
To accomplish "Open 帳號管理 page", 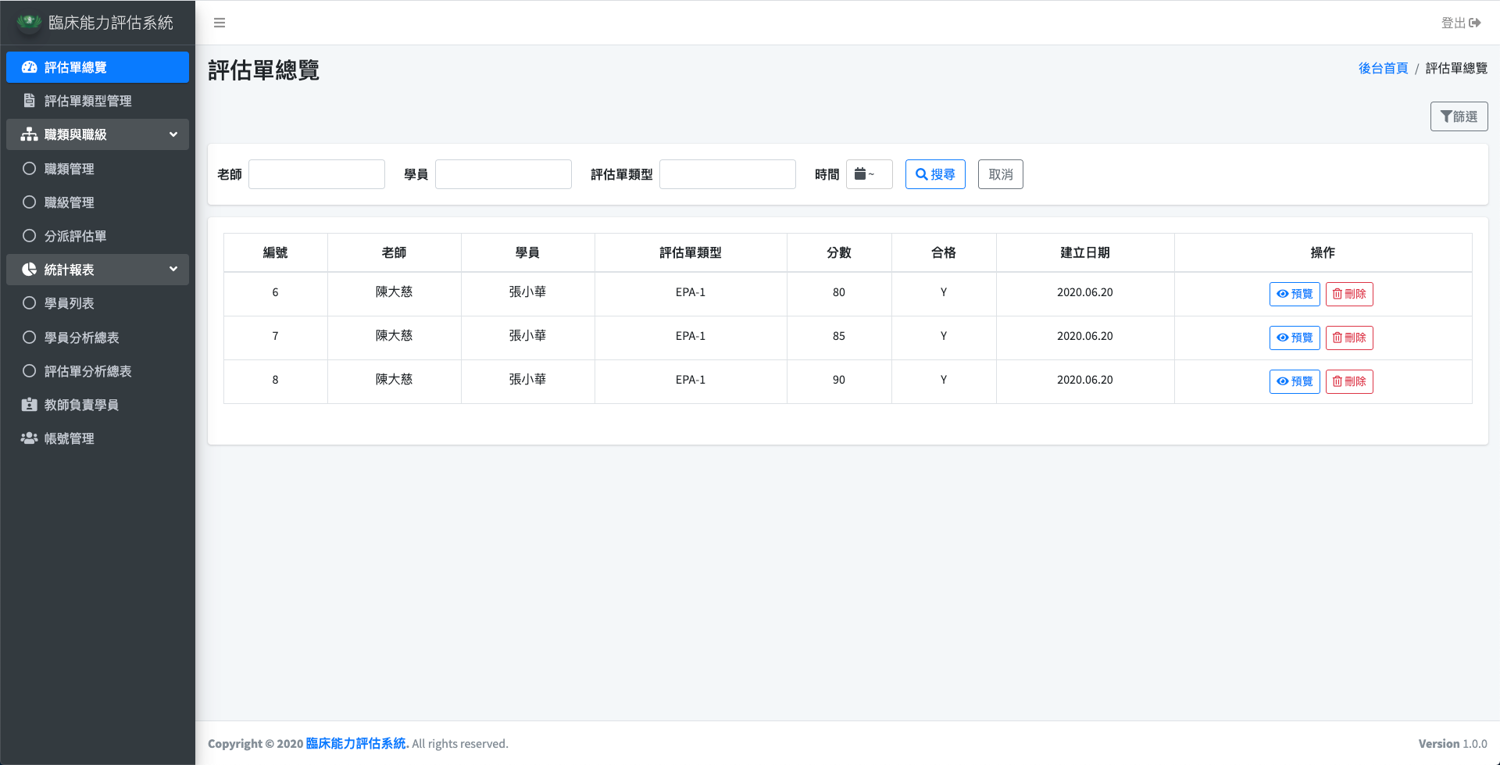I will [97, 438].
